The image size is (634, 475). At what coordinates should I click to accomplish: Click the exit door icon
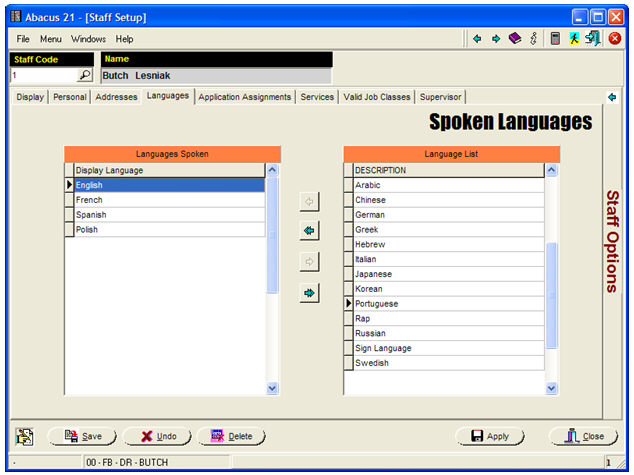[x=593, y=39]
